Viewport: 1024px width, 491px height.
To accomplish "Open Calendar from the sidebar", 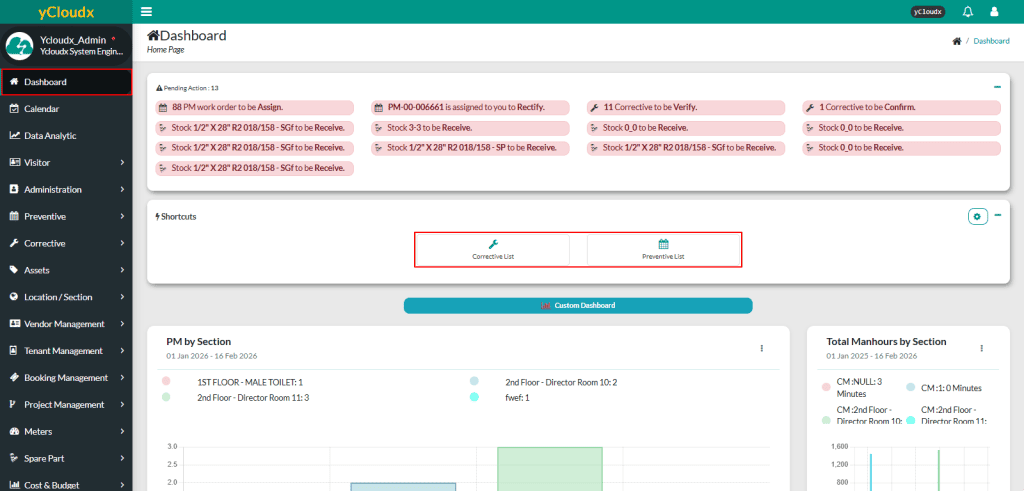I will click(x=42, y=108).
